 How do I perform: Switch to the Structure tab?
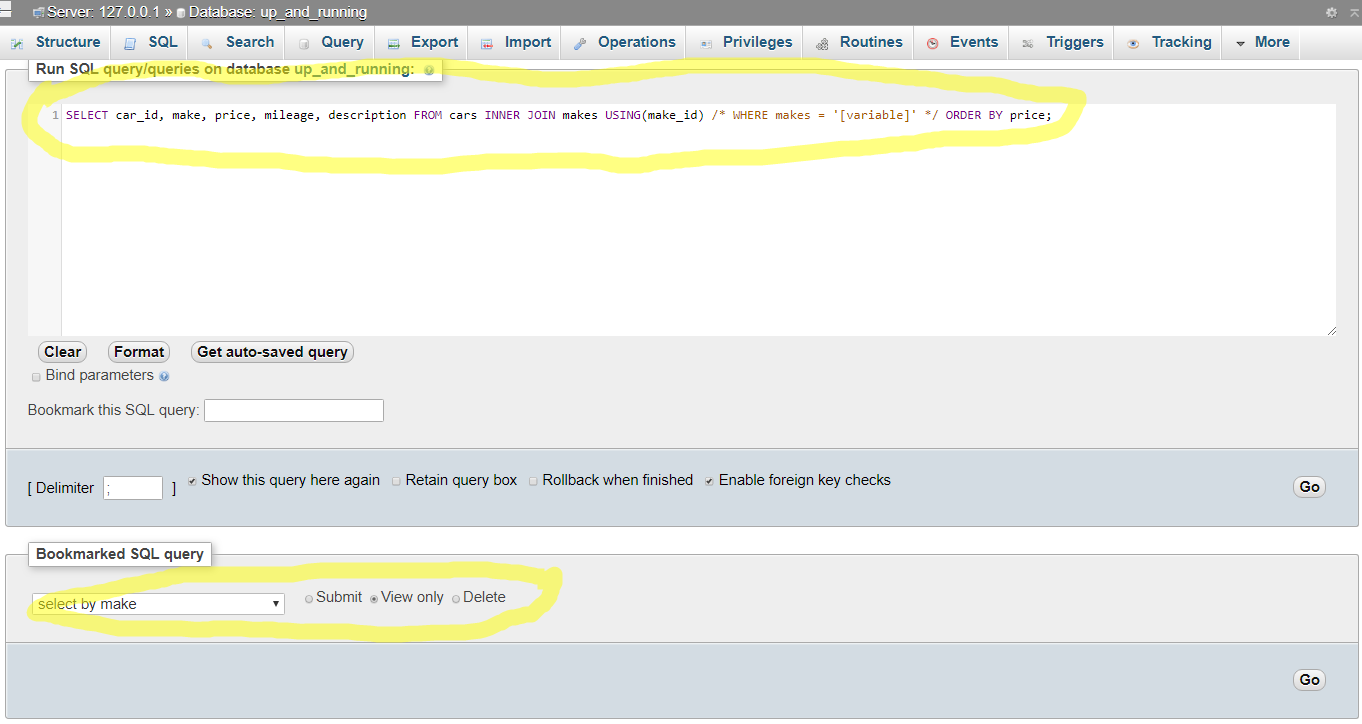pos(56,42)
